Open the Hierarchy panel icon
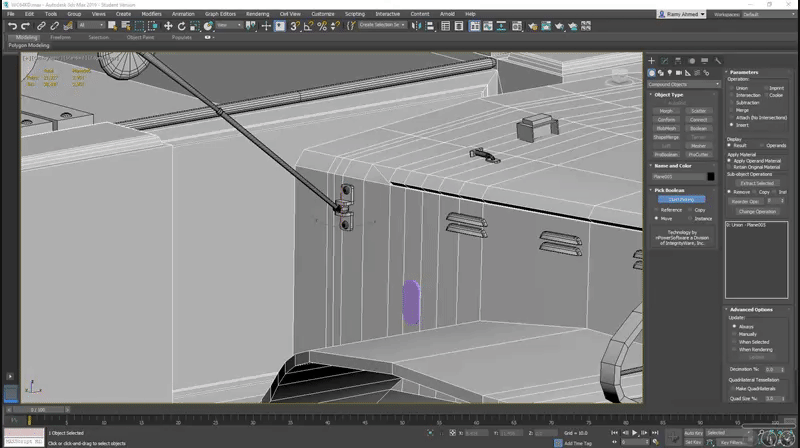The width and height of the screenshot is (800, 448). tap(677, 61)
